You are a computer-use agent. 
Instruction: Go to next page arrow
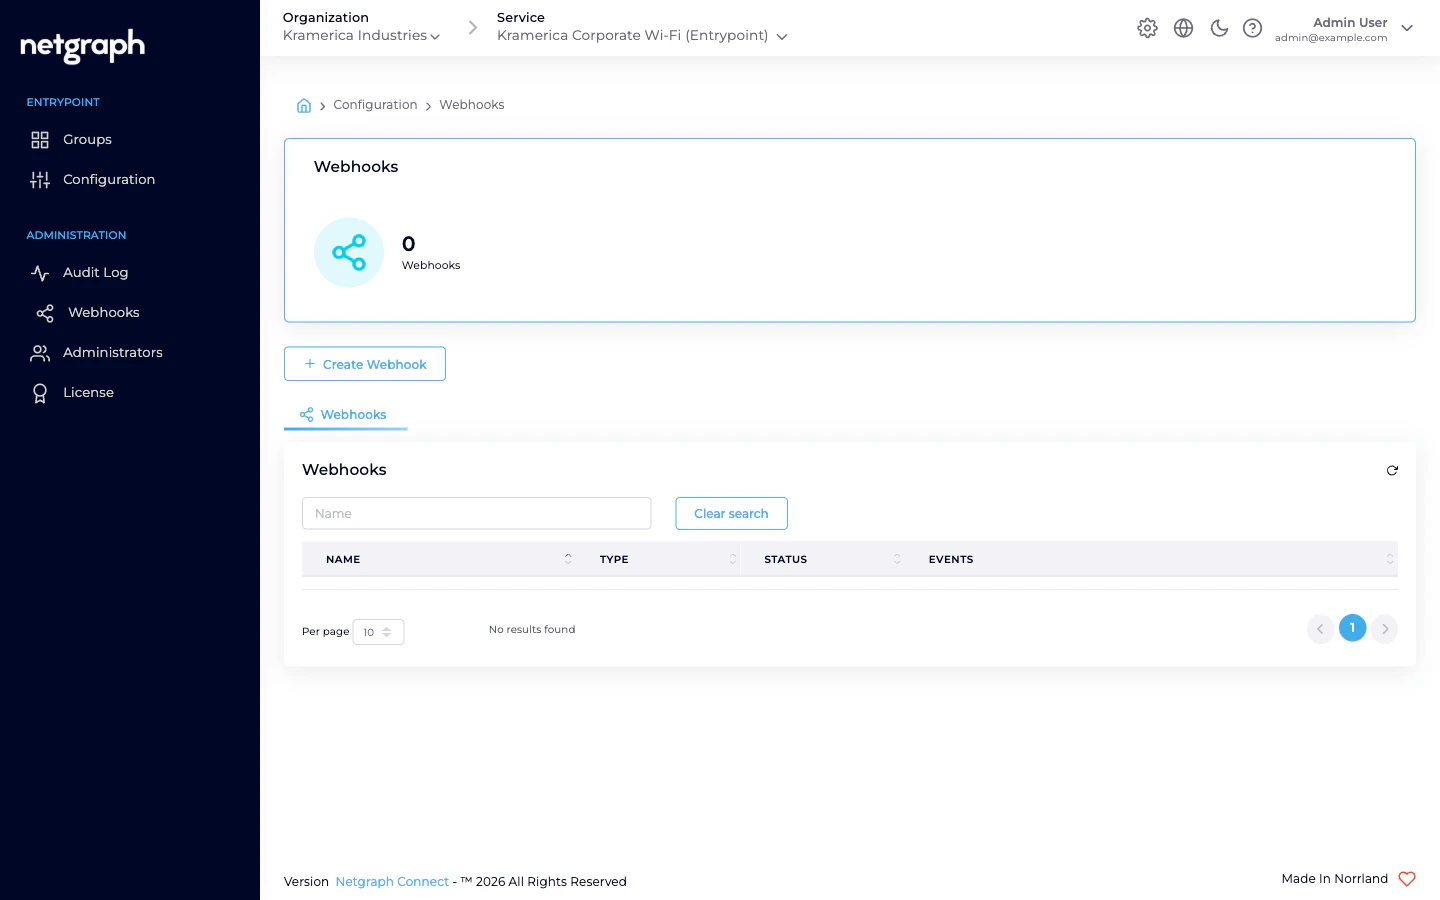point(1384,628)
